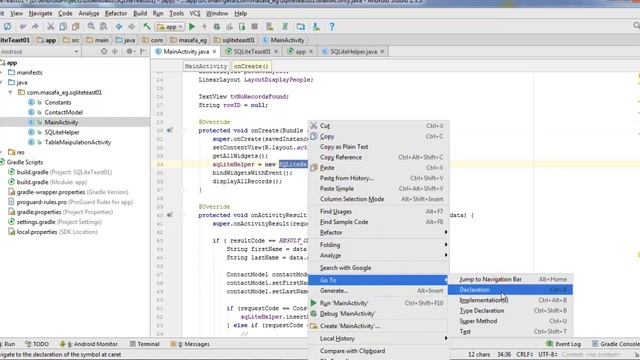This screenshot has height=360, width=640.
Task: Open Project Structure toolbar icon
Action: pos(301,27)
